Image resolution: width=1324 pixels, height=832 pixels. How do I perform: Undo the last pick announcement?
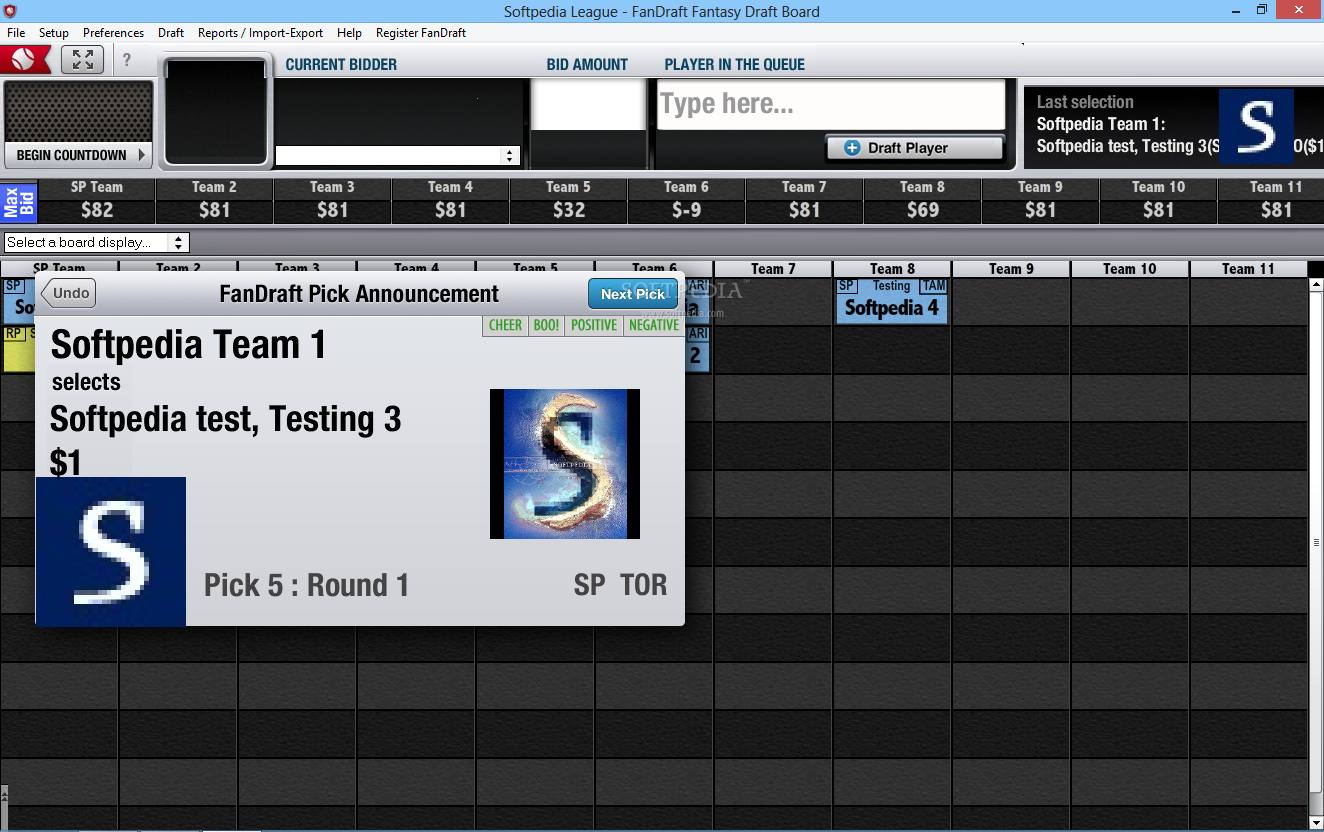tap(68, 293)
